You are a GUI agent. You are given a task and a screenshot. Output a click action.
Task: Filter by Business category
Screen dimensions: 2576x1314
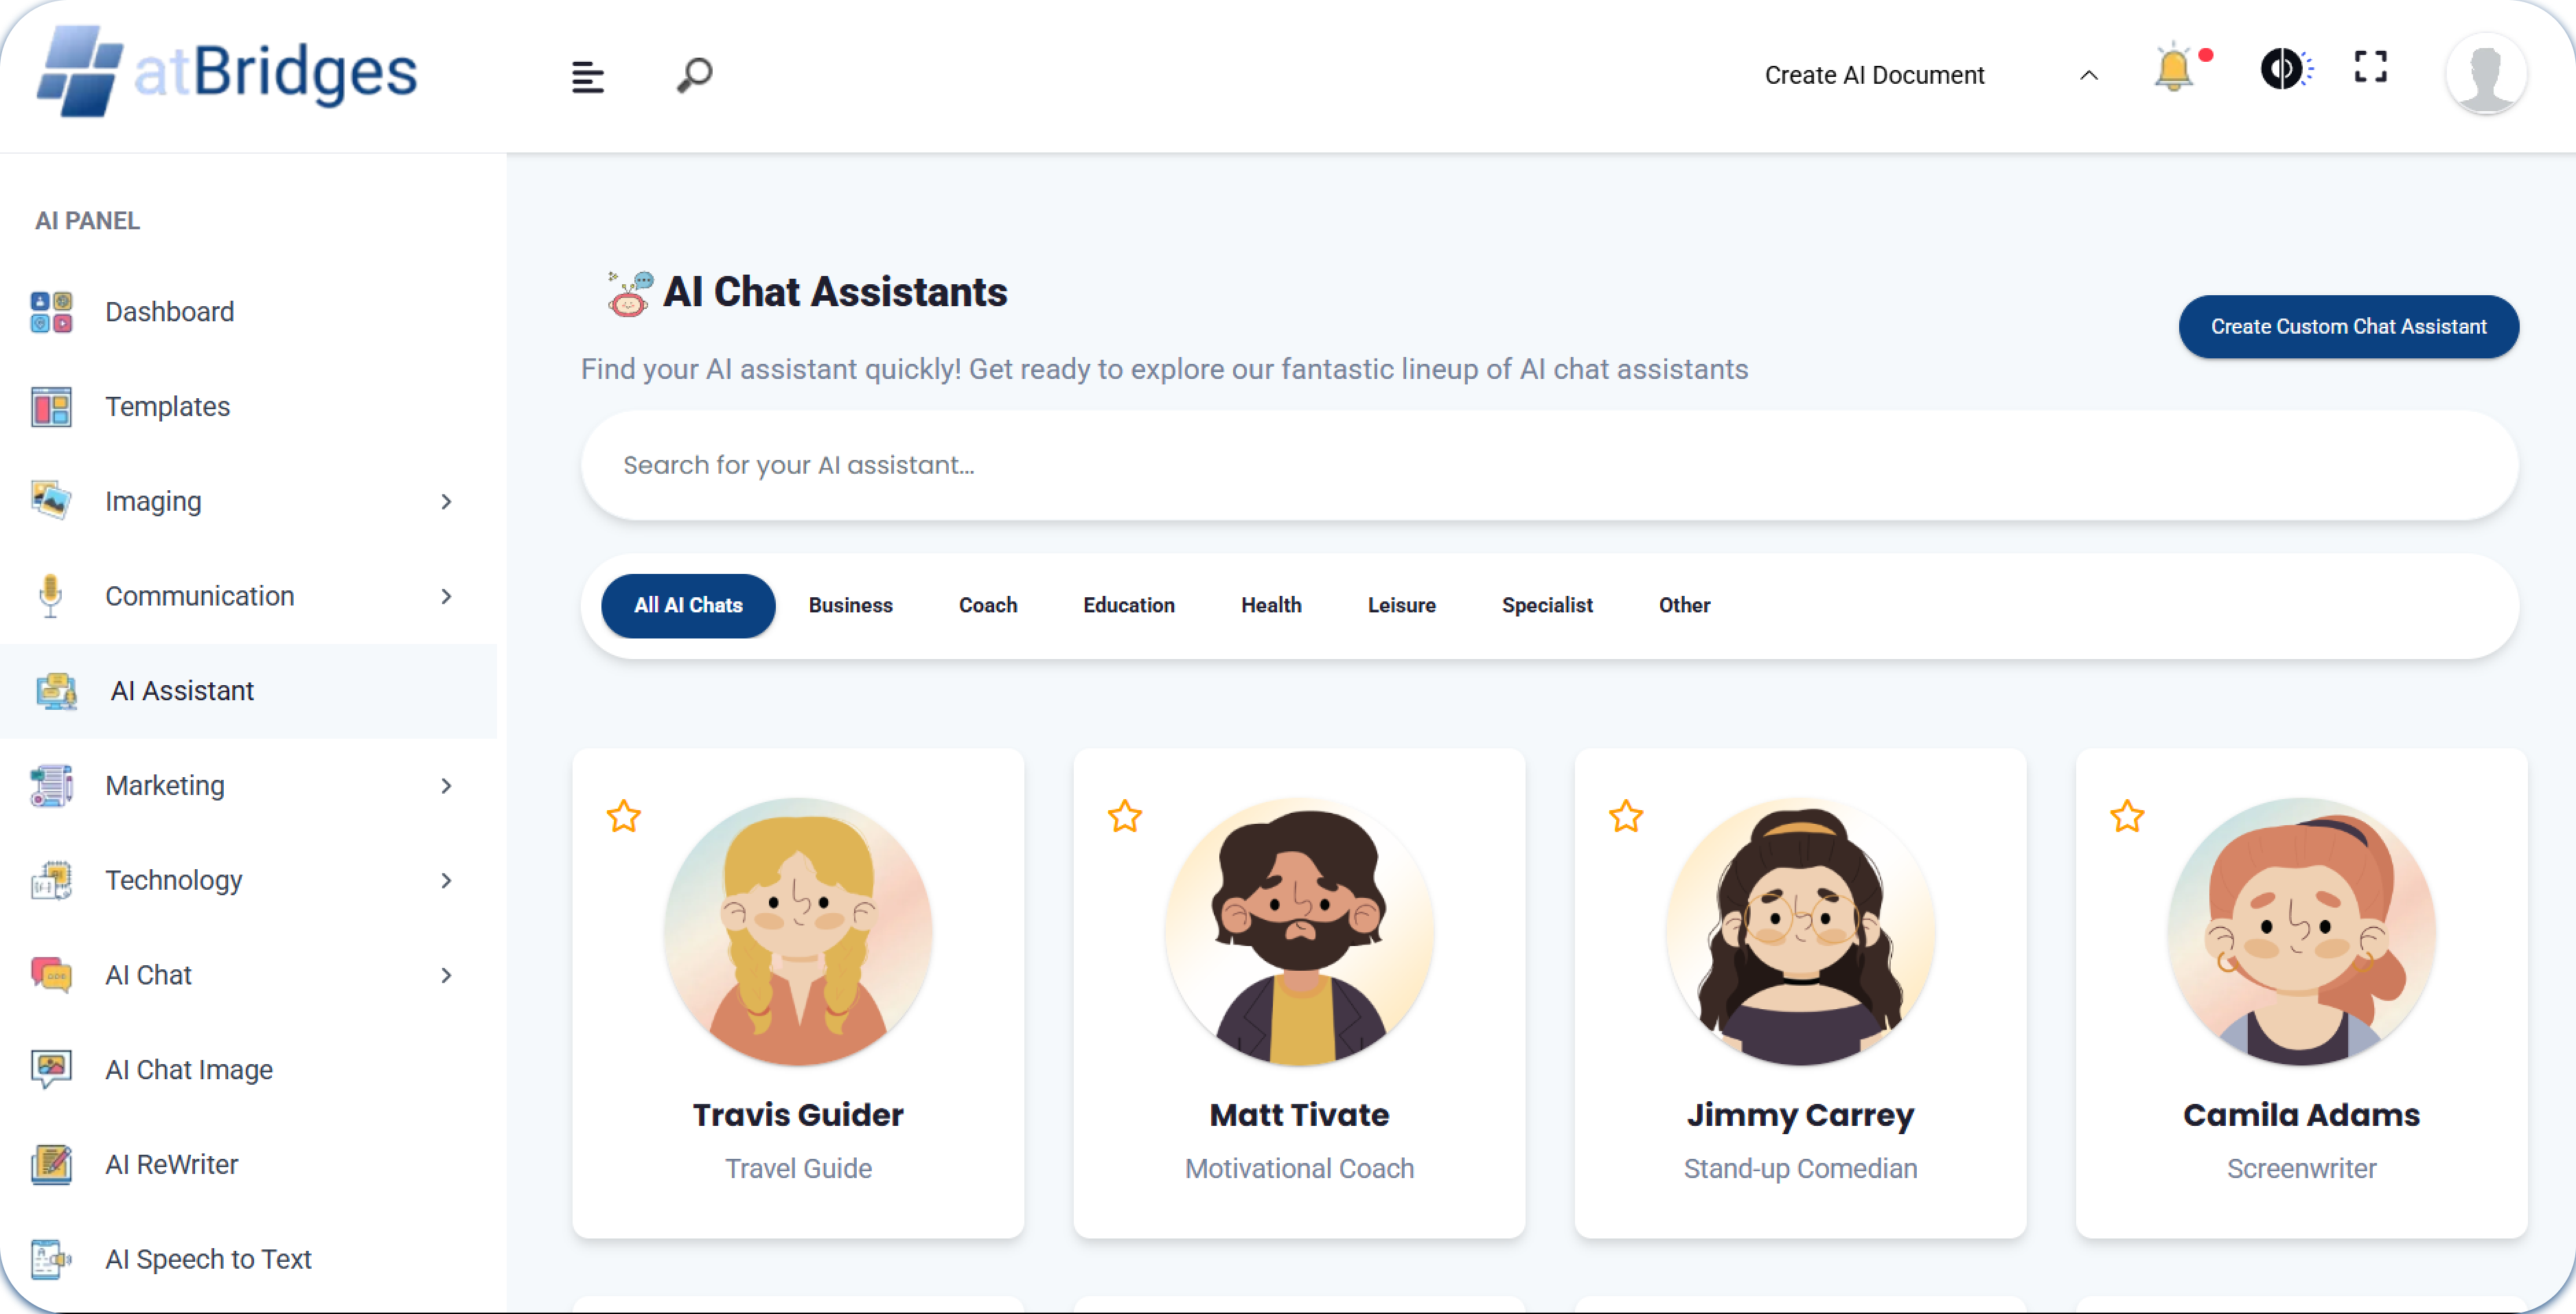click(x=850, y=606)
